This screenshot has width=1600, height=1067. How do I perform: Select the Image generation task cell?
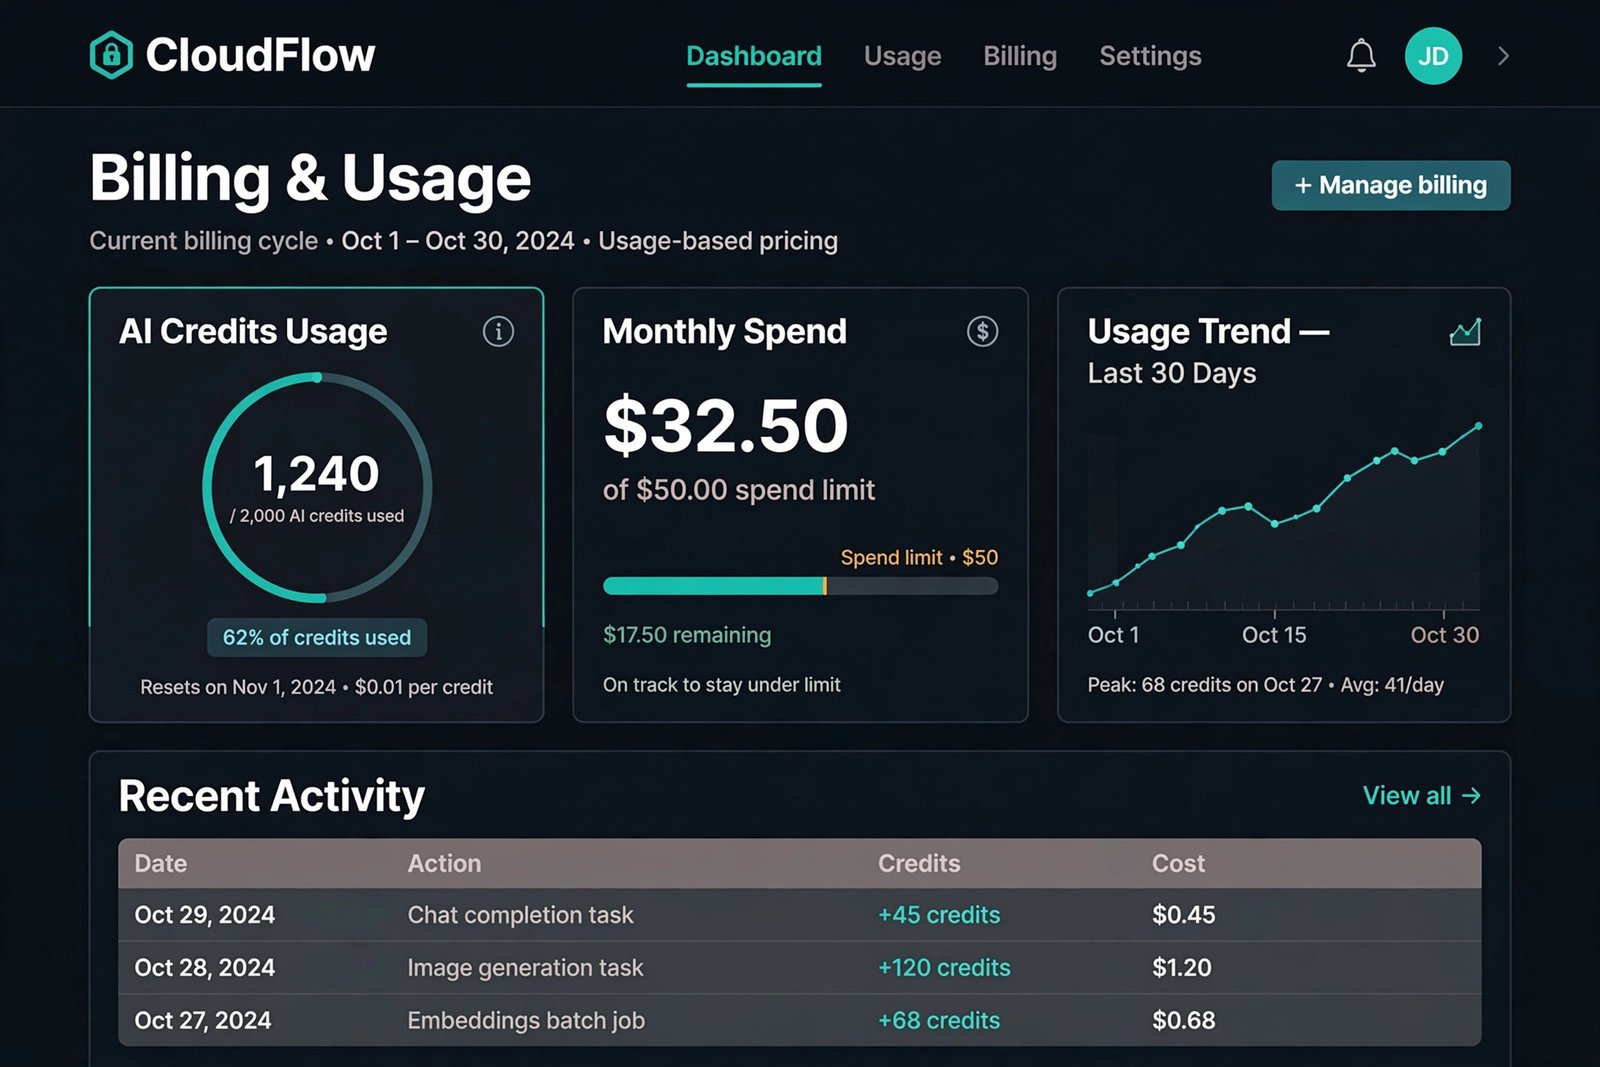(525, 968)
